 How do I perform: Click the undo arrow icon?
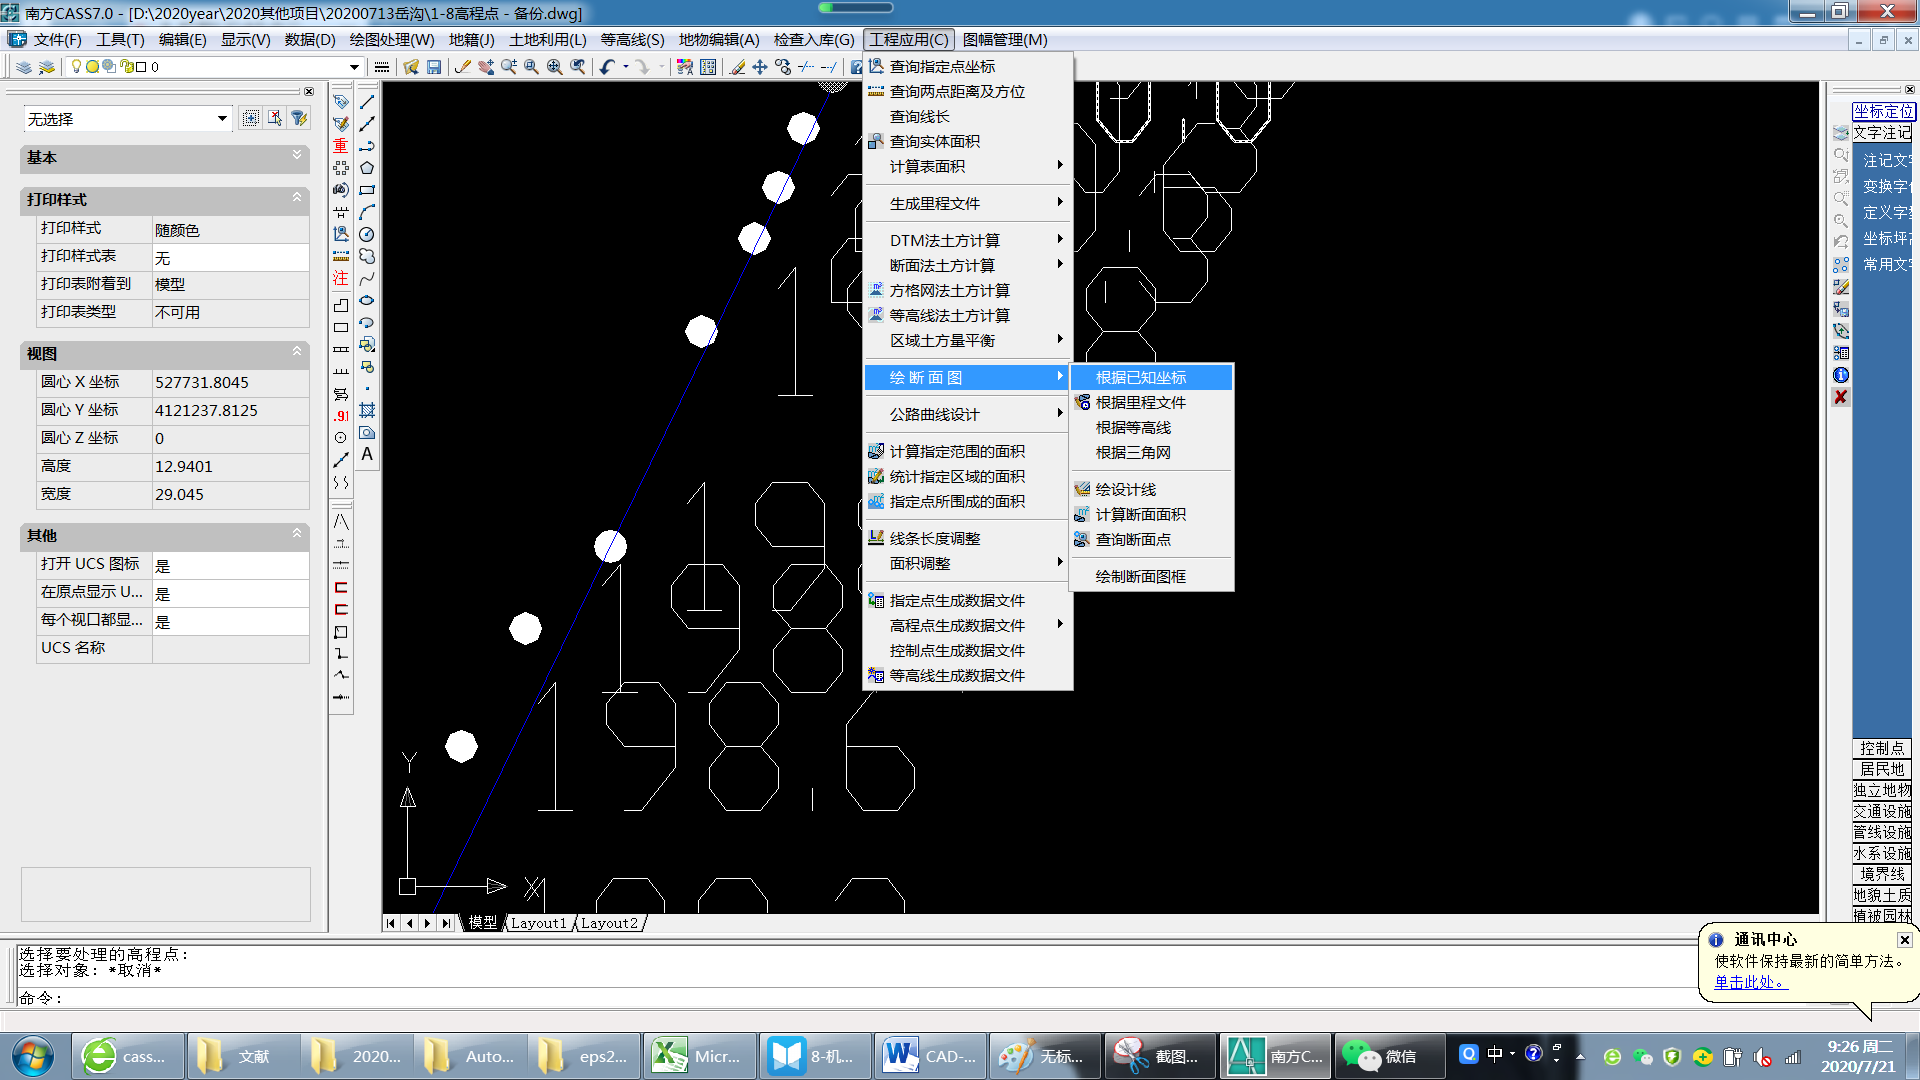[607, 67]
